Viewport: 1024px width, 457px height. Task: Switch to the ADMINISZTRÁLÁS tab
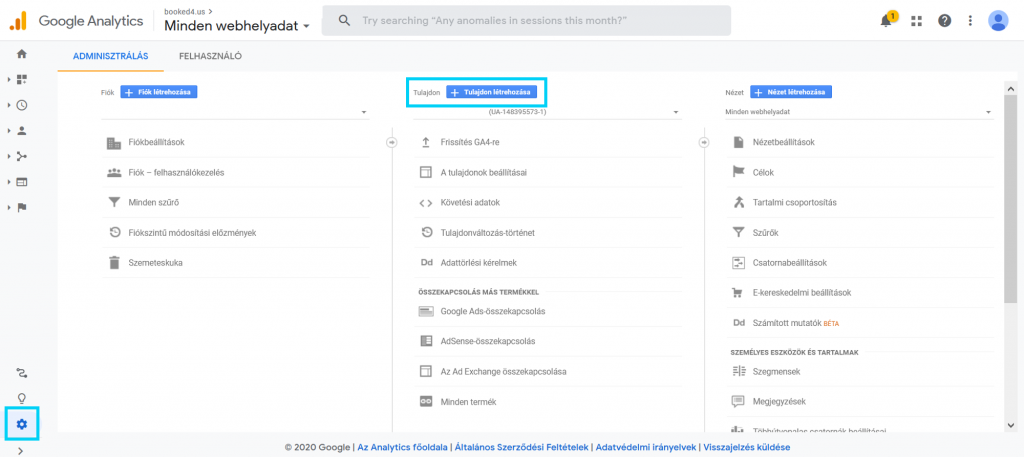pyautogui.click(x=111, y=56)
